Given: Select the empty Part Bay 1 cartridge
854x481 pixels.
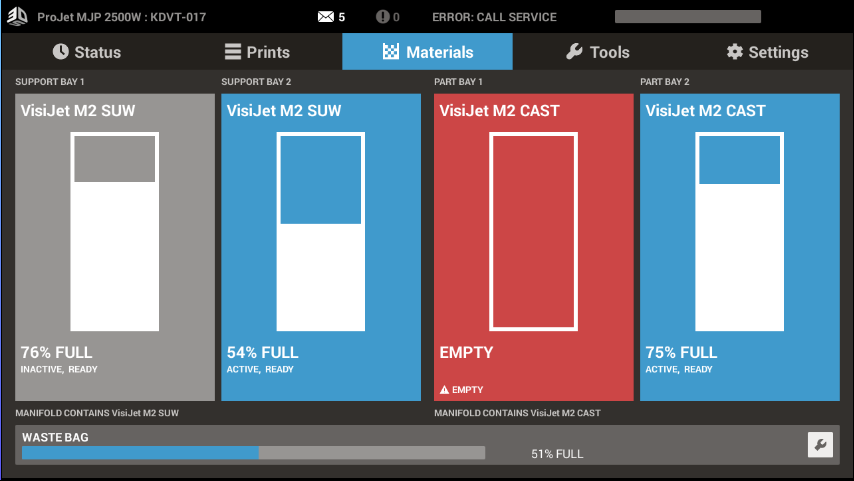Looking at the screenshot, I should (533, 247).
